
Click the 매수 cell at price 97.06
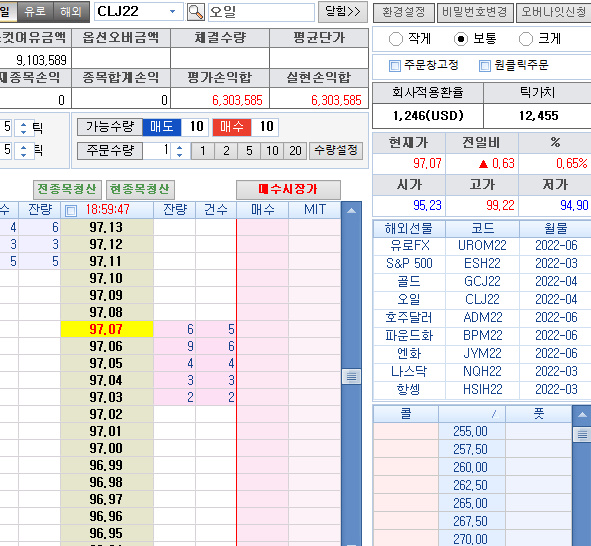(x=262, y=346)
